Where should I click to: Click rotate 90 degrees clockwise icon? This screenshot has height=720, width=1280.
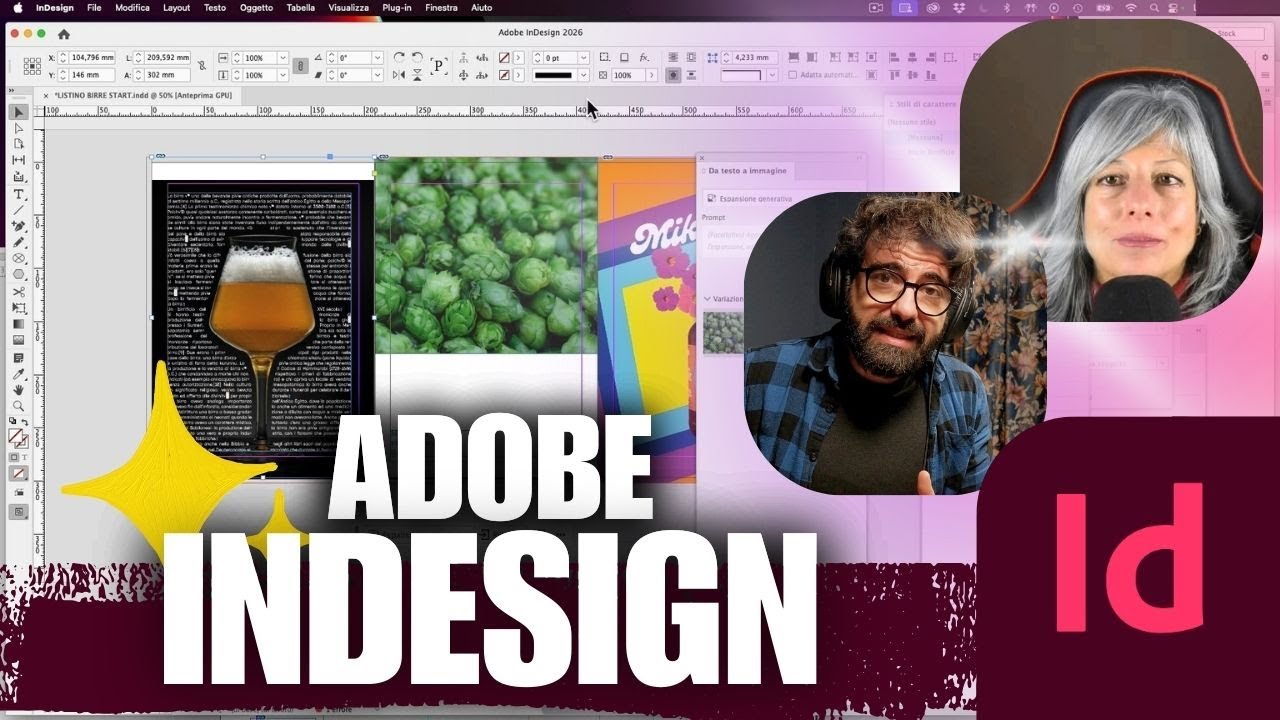coord(400,58)
